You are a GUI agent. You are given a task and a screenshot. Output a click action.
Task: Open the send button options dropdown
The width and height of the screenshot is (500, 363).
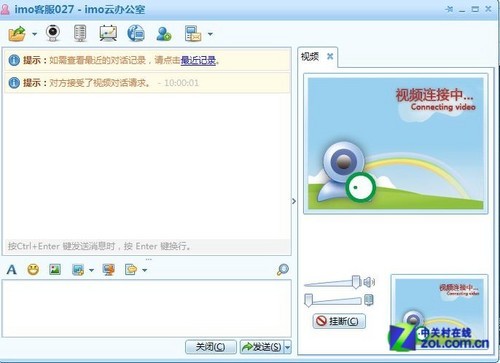[x=288, y=347]
